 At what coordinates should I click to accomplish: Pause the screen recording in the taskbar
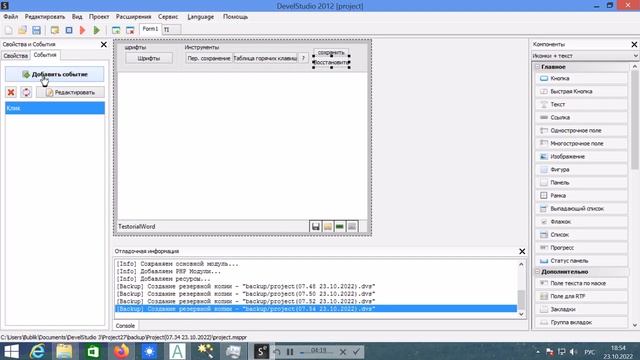[x=290, y=351]
